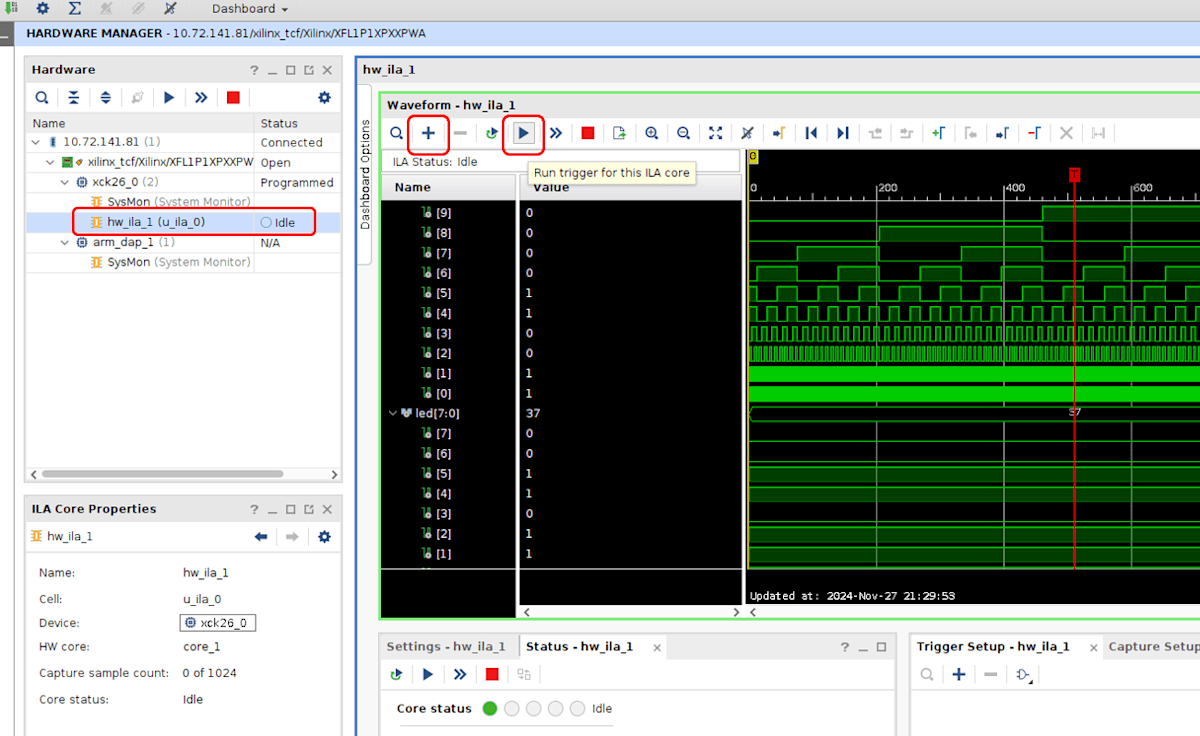Expand all in Hardware panel
The width and height of the screenshot is (1200, 736).
tap(106, 97)
